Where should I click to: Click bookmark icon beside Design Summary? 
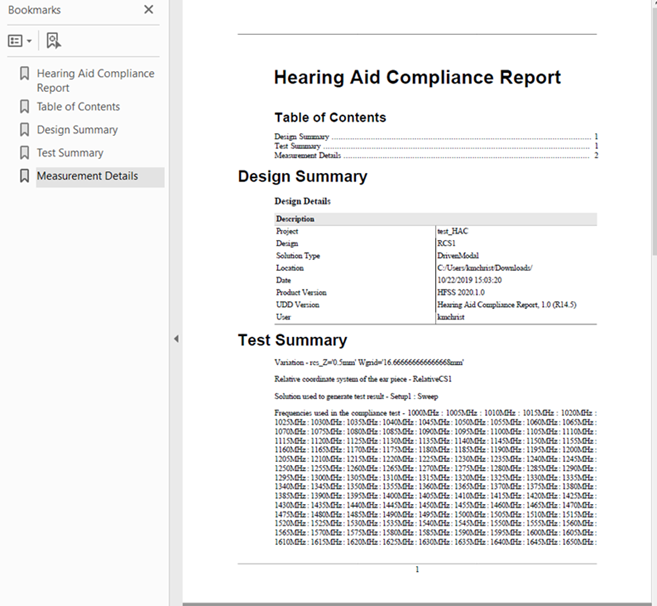(25, 129)
